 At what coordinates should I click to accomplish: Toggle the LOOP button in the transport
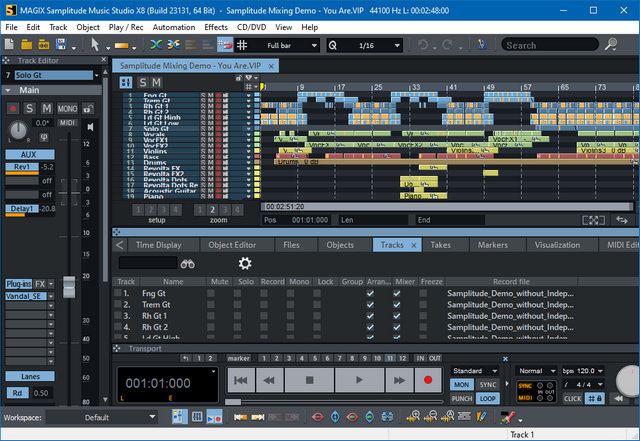[489, 398]
